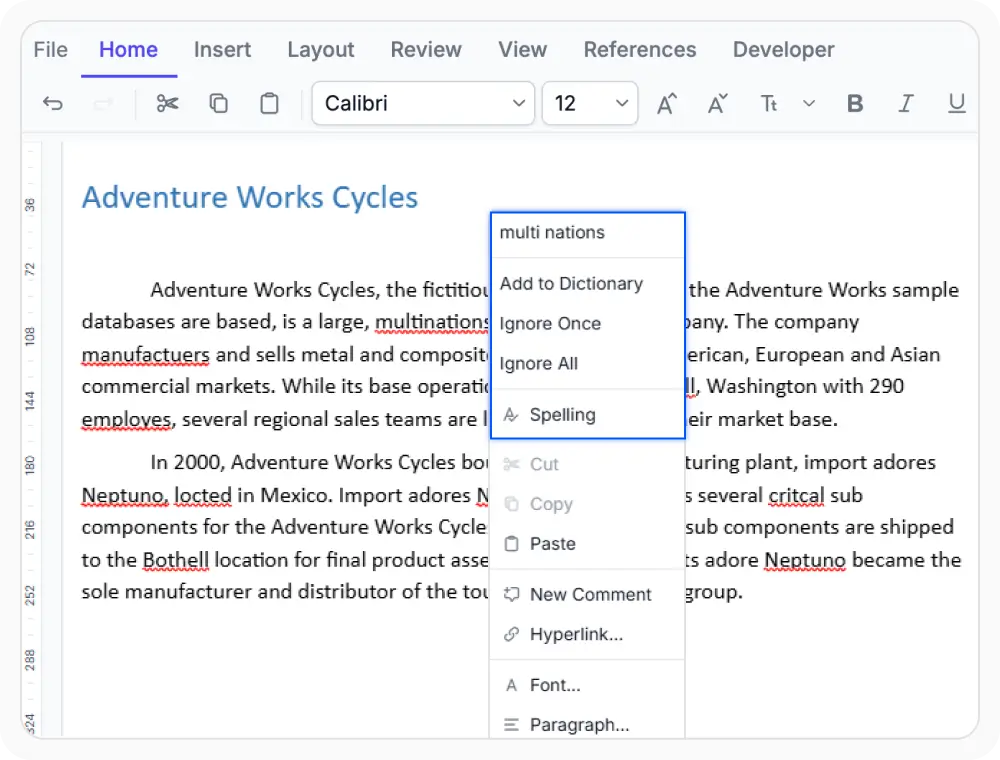
Task: Open Font... dialog from context menu
Action: tap(587, 685)
